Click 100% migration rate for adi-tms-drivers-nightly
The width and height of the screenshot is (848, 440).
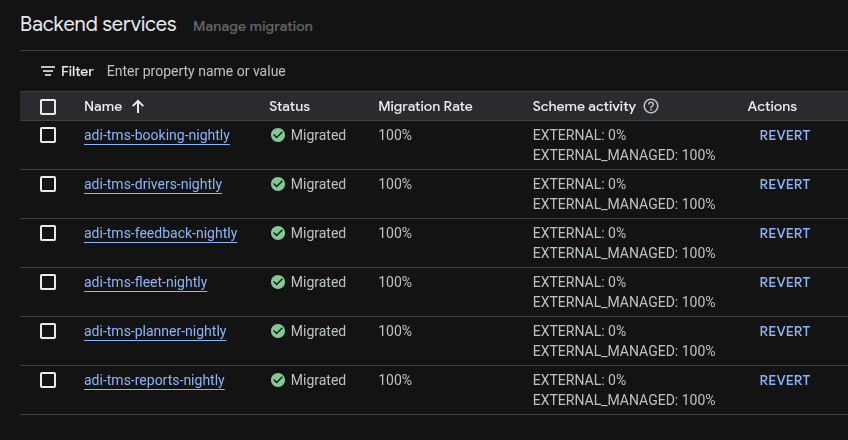click(395, 184)
